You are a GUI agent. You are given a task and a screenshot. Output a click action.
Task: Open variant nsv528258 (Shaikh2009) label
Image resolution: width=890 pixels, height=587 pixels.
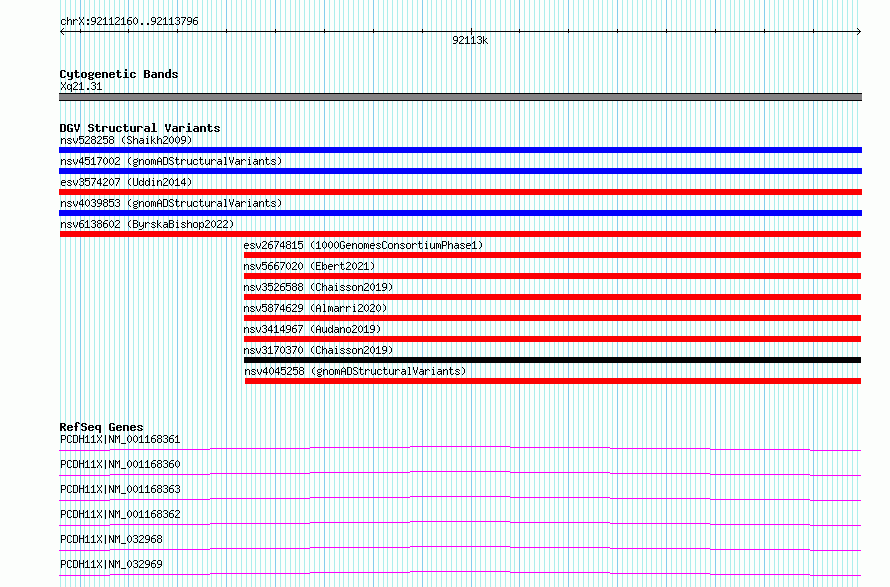click(126, 140)
